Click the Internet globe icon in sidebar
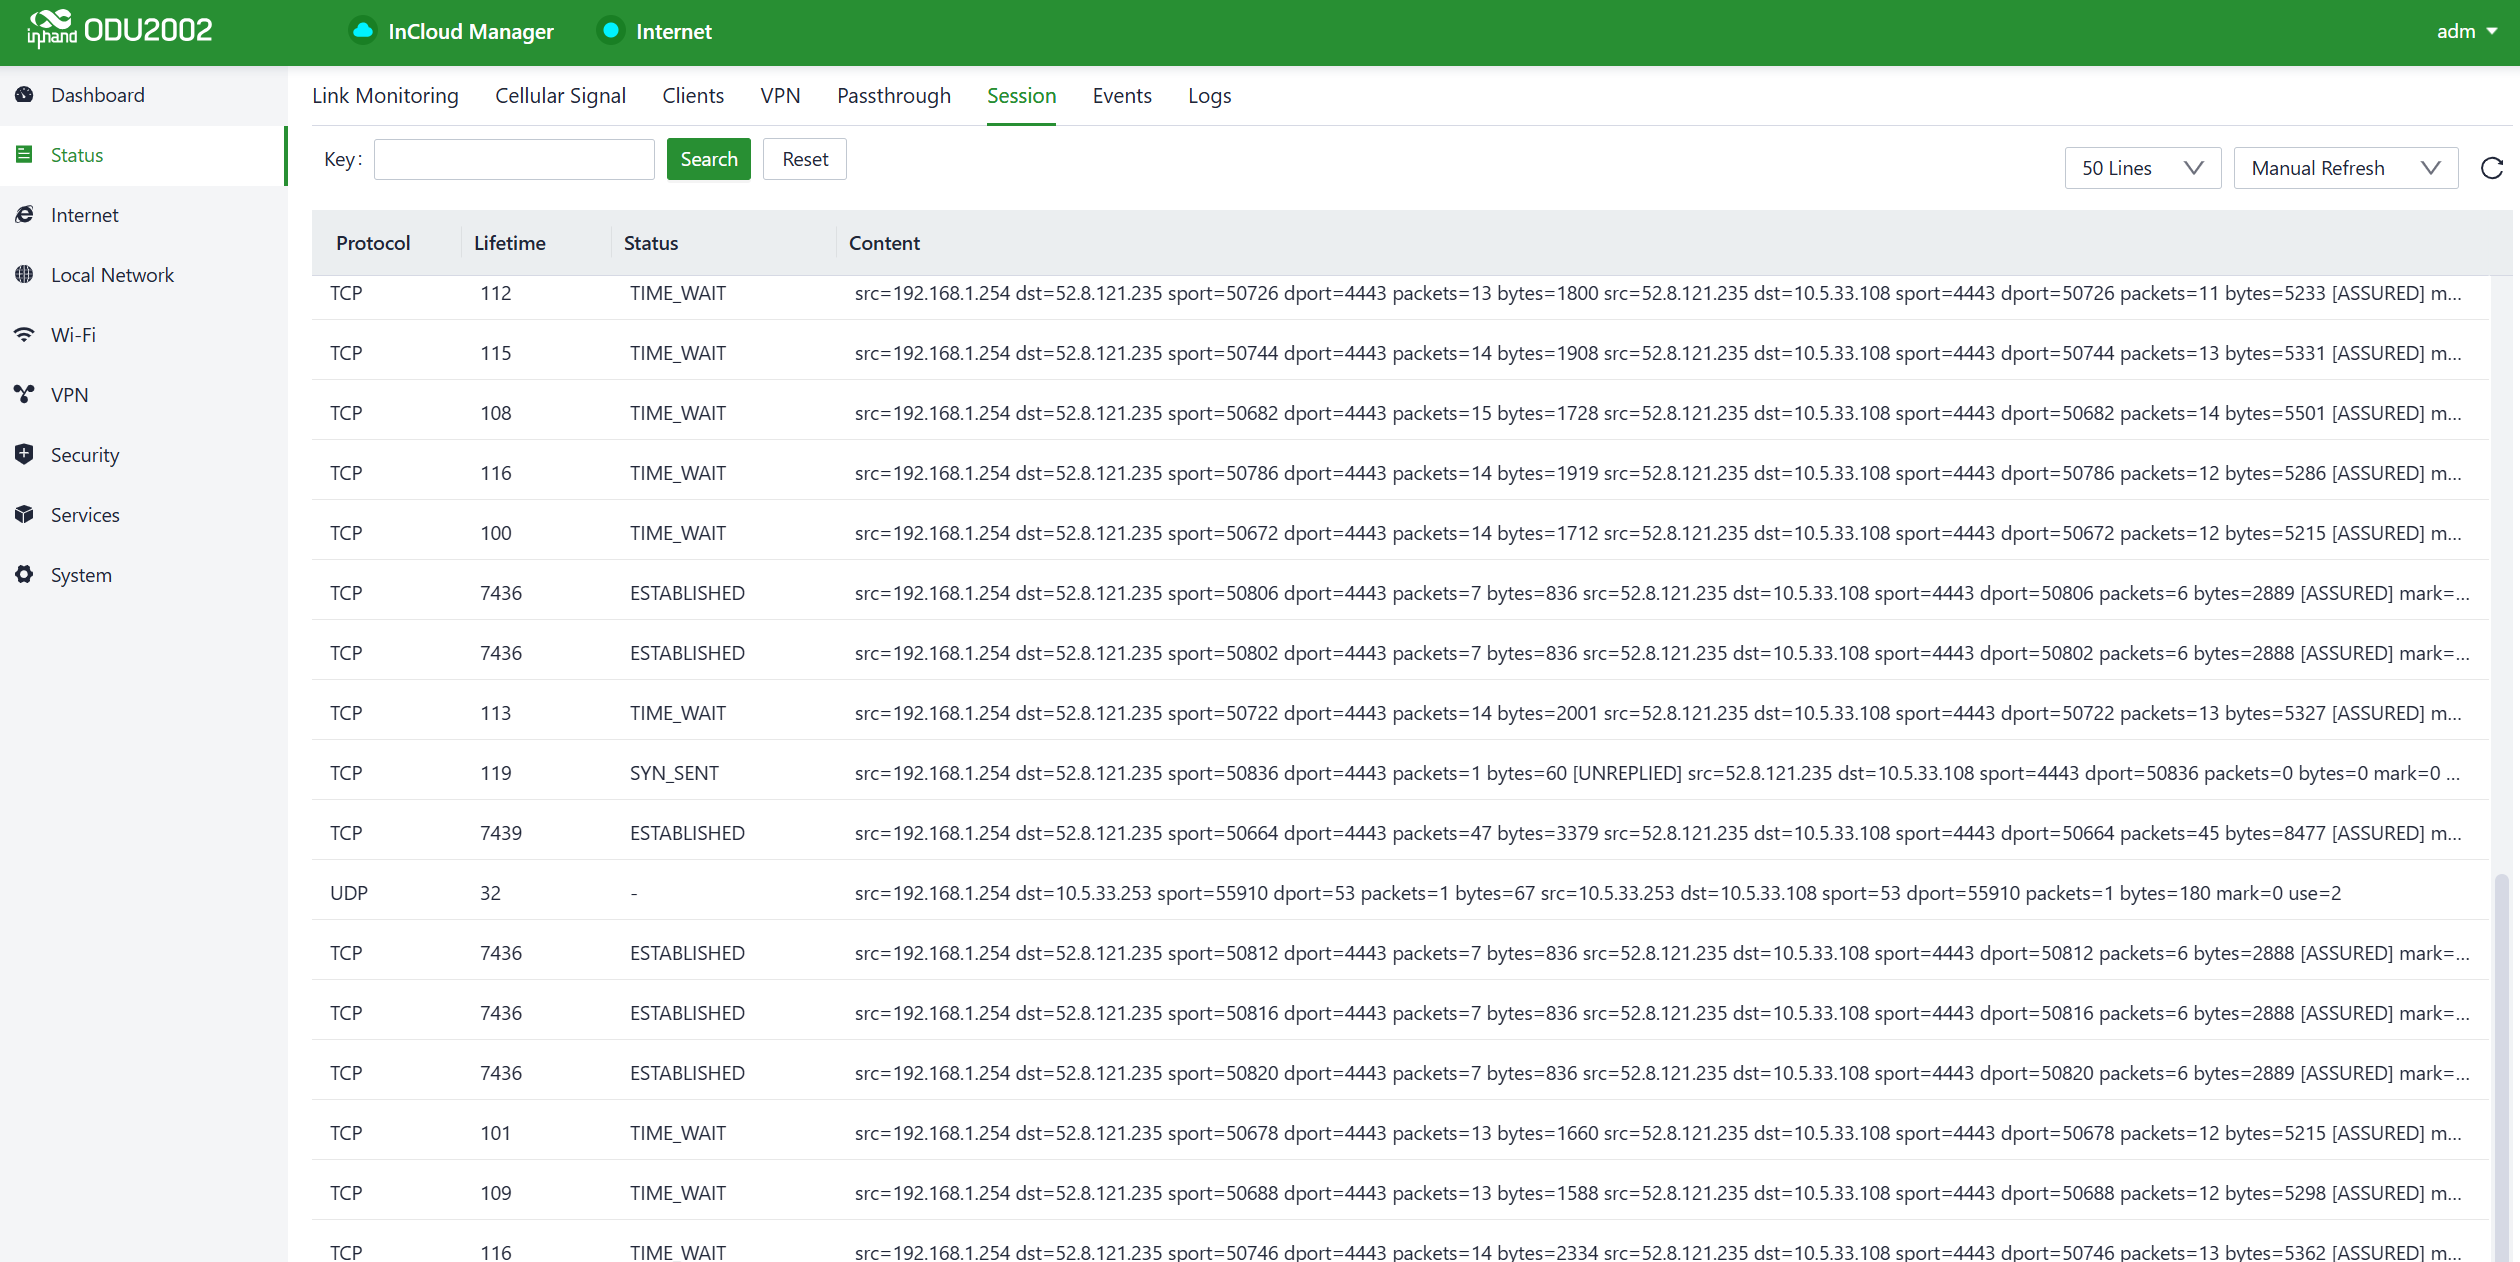 [25, 215]
